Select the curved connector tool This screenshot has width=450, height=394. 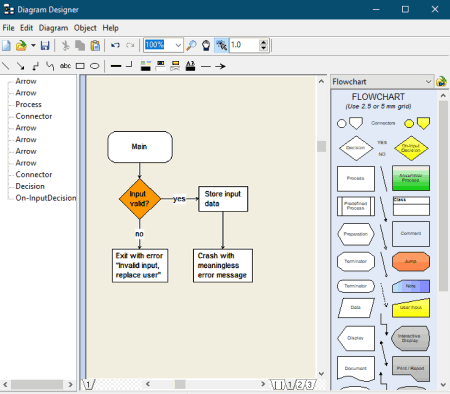50,66
